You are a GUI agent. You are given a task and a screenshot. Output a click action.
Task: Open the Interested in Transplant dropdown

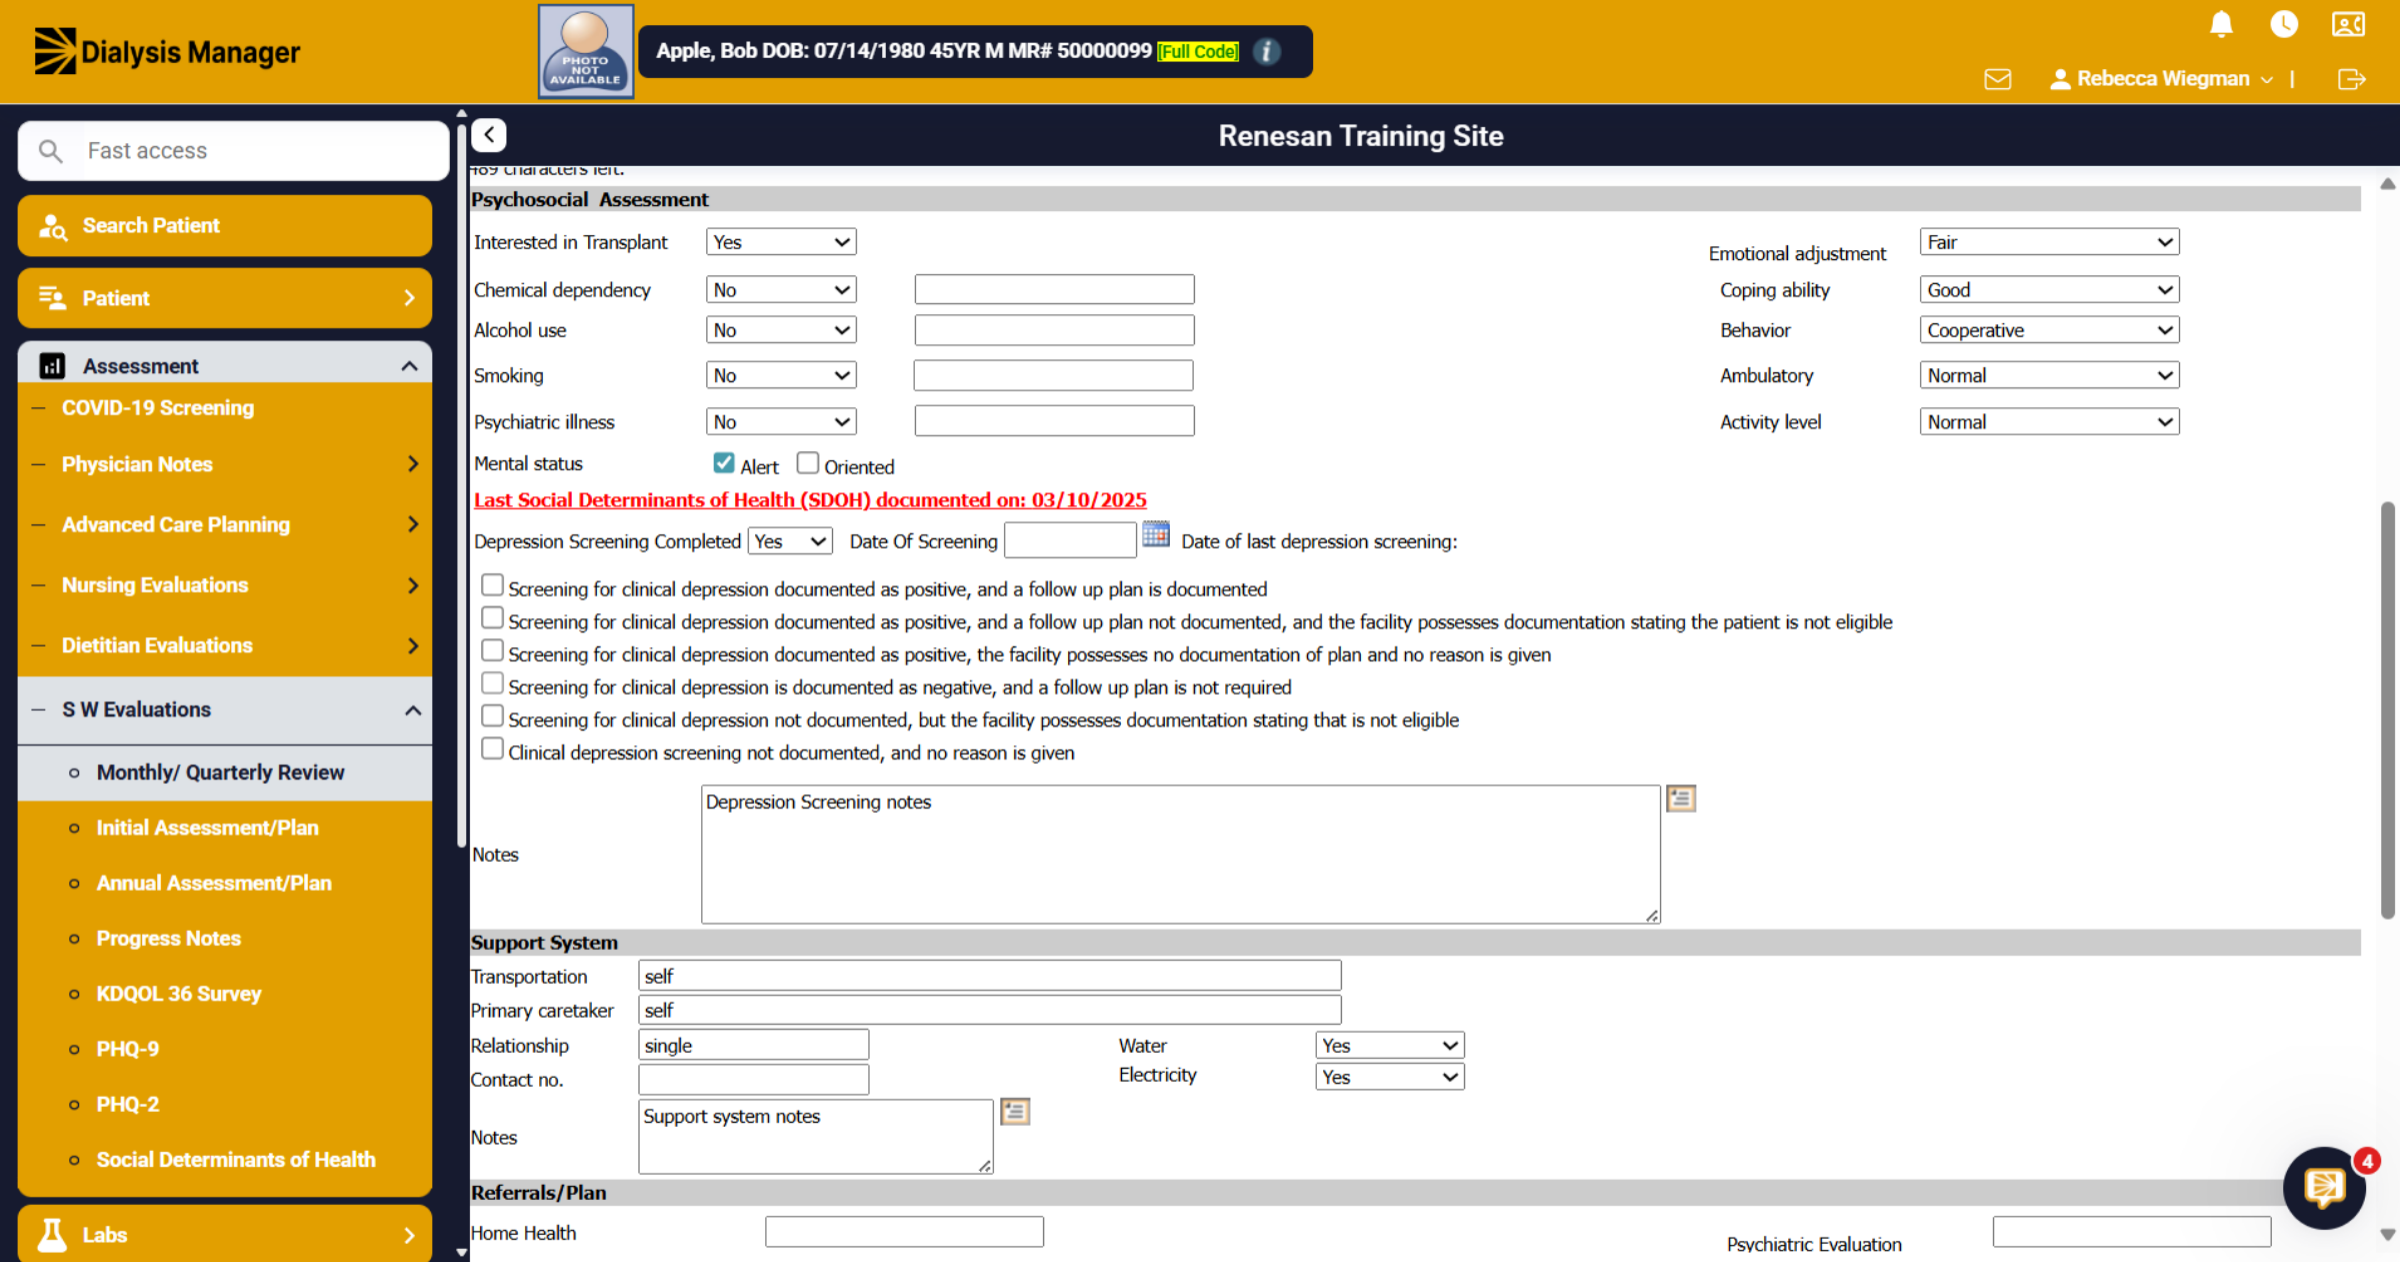781,242
